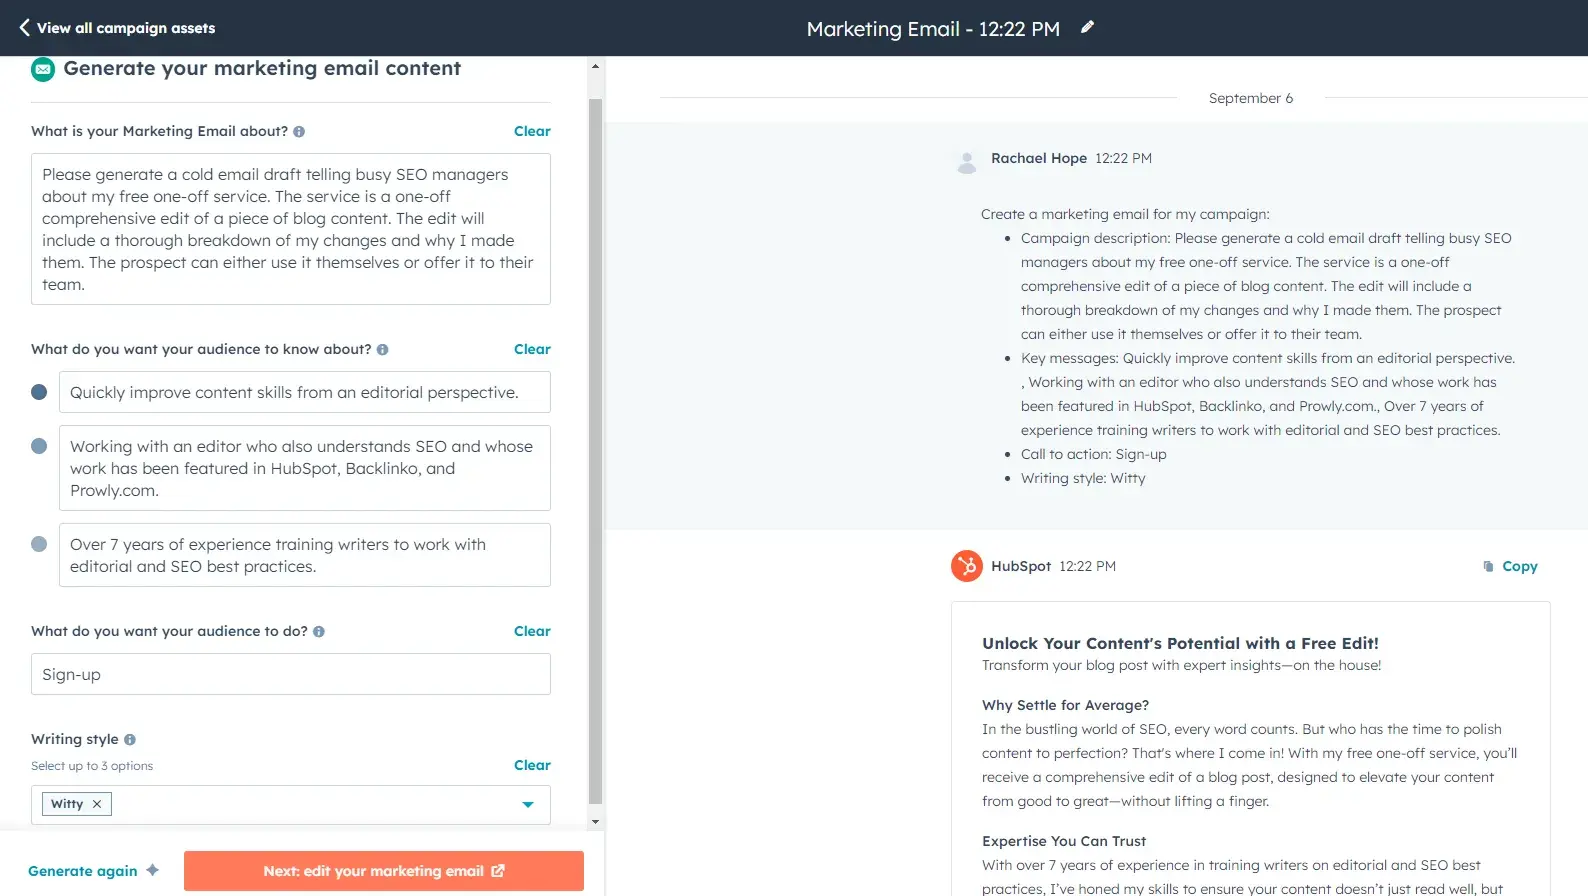Click info icon beside audience to know about
Screen dimensions: 1588x896
pos(382,350)
